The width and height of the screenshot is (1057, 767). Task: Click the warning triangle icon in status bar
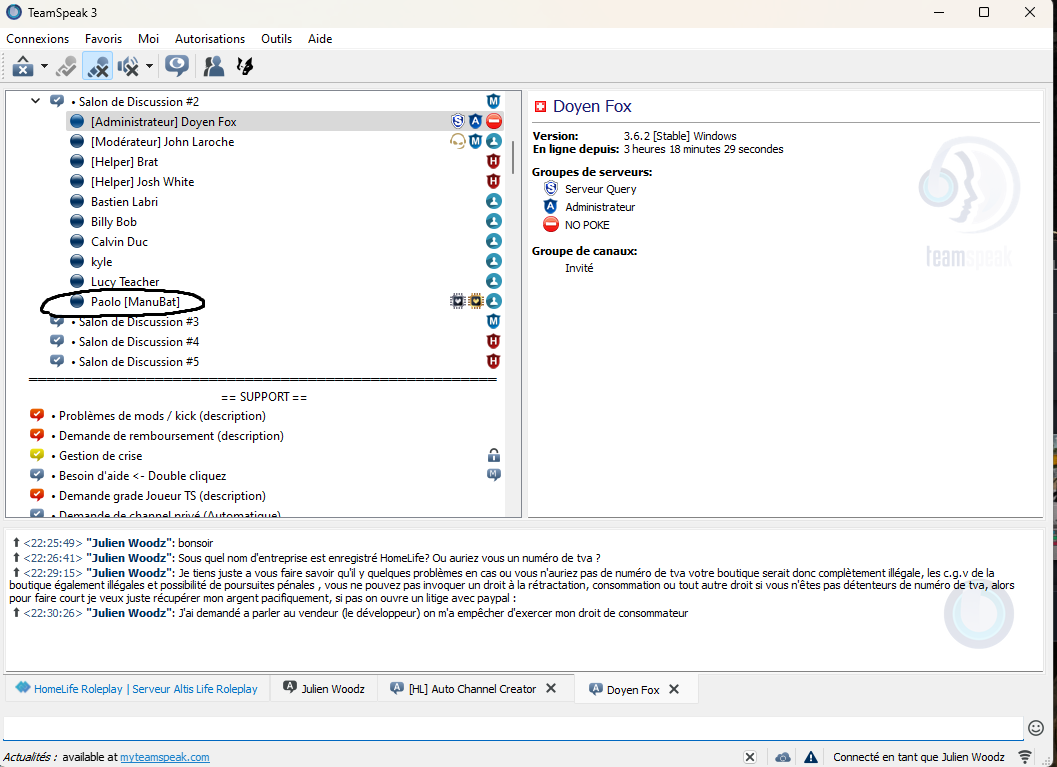click(x=811, y=757)
